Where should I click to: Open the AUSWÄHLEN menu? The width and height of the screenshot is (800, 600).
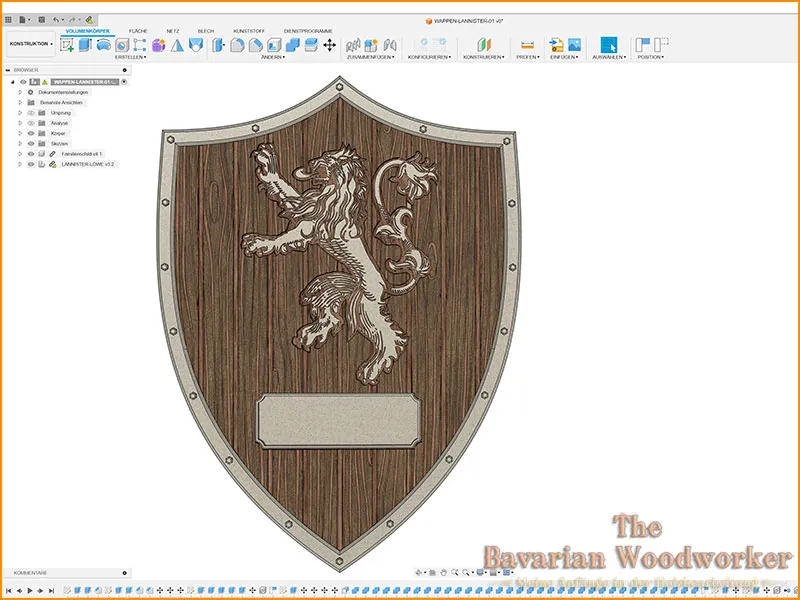tap(609, 57)
